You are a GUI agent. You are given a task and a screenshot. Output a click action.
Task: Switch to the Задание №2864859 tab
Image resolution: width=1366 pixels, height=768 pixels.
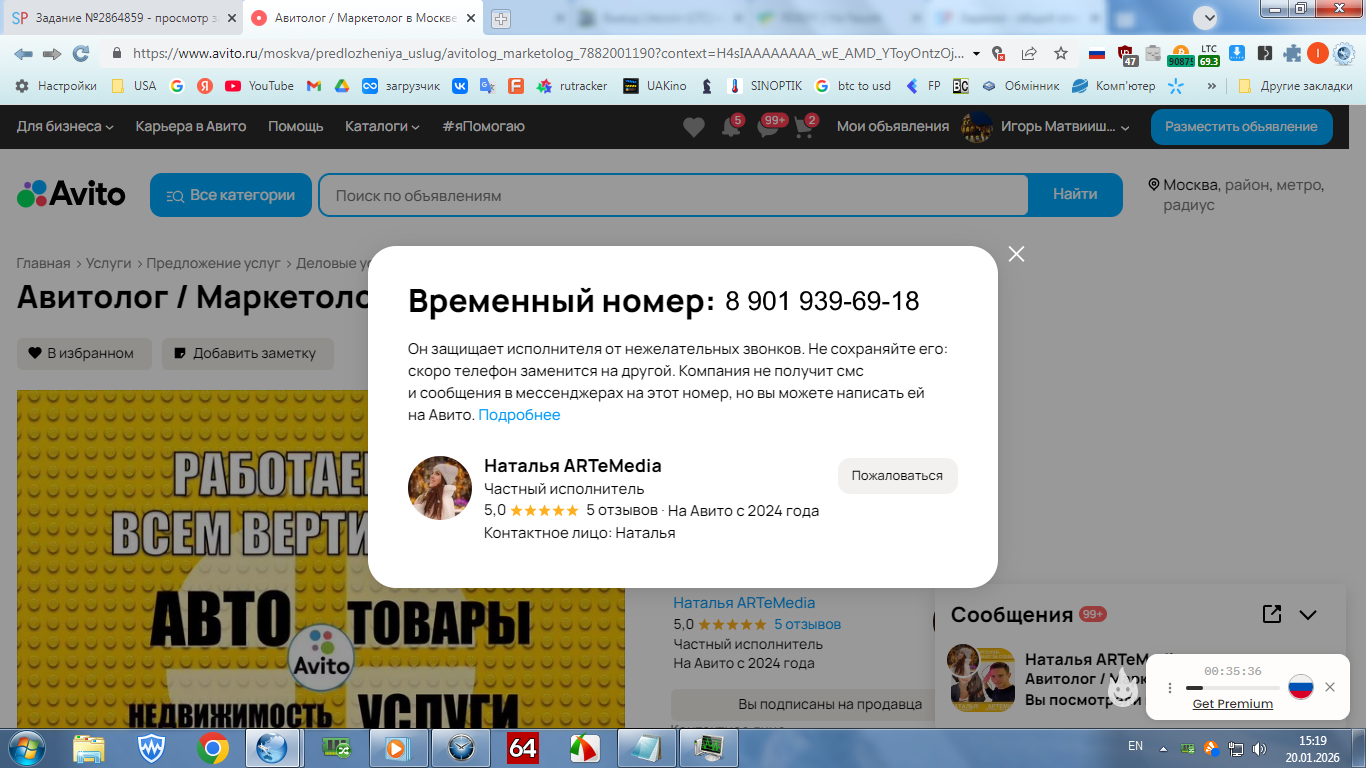[124, 18]
